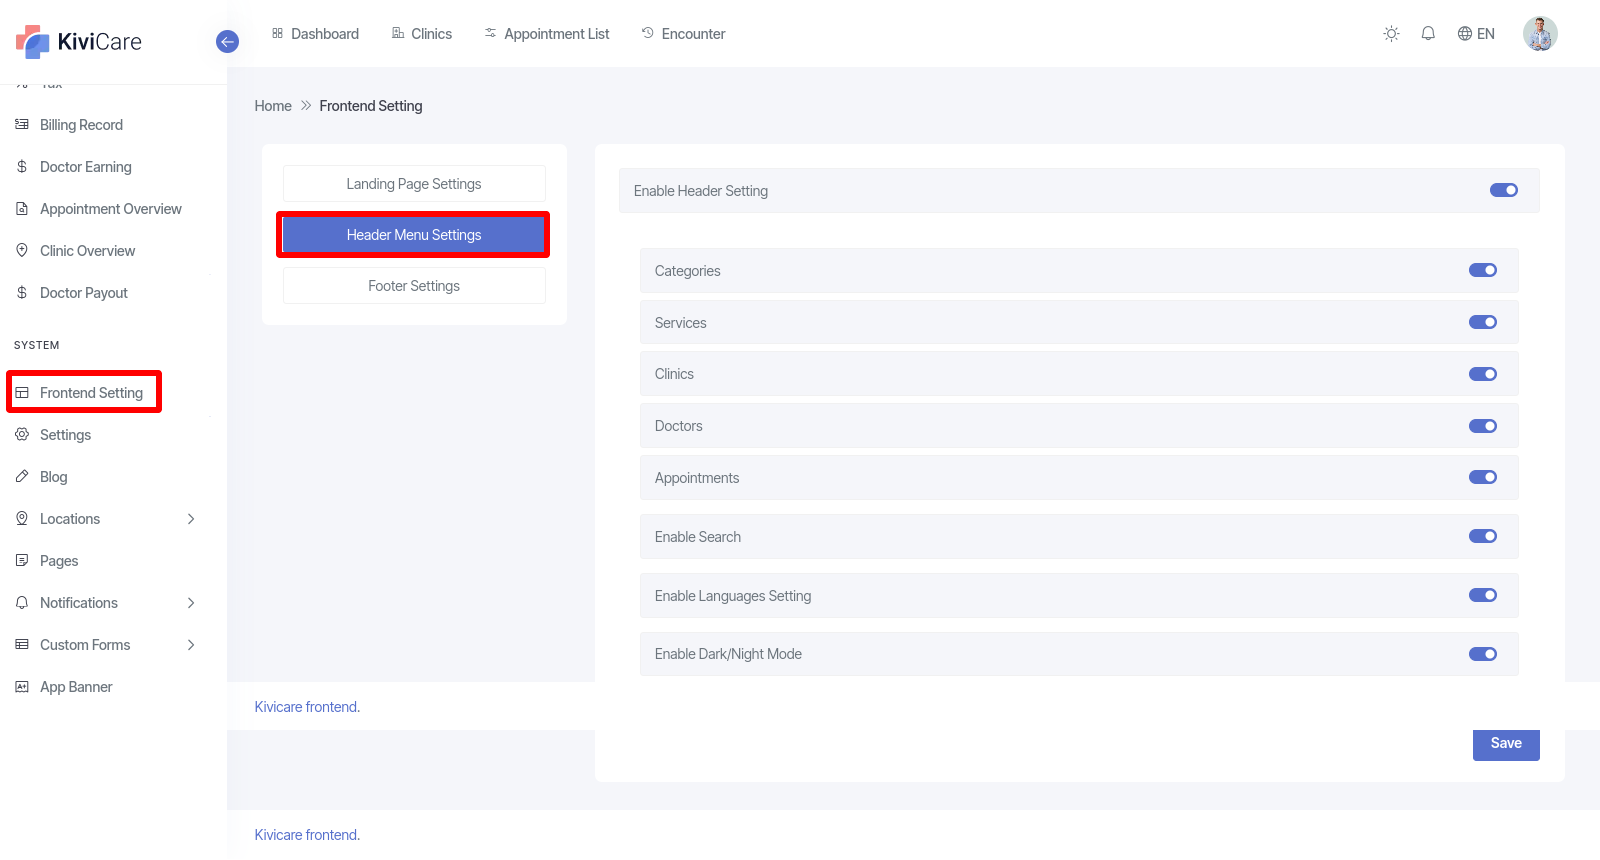Click Dashboard grid icon in top nav
The image size is (1600, 860).
pos(277,33)
